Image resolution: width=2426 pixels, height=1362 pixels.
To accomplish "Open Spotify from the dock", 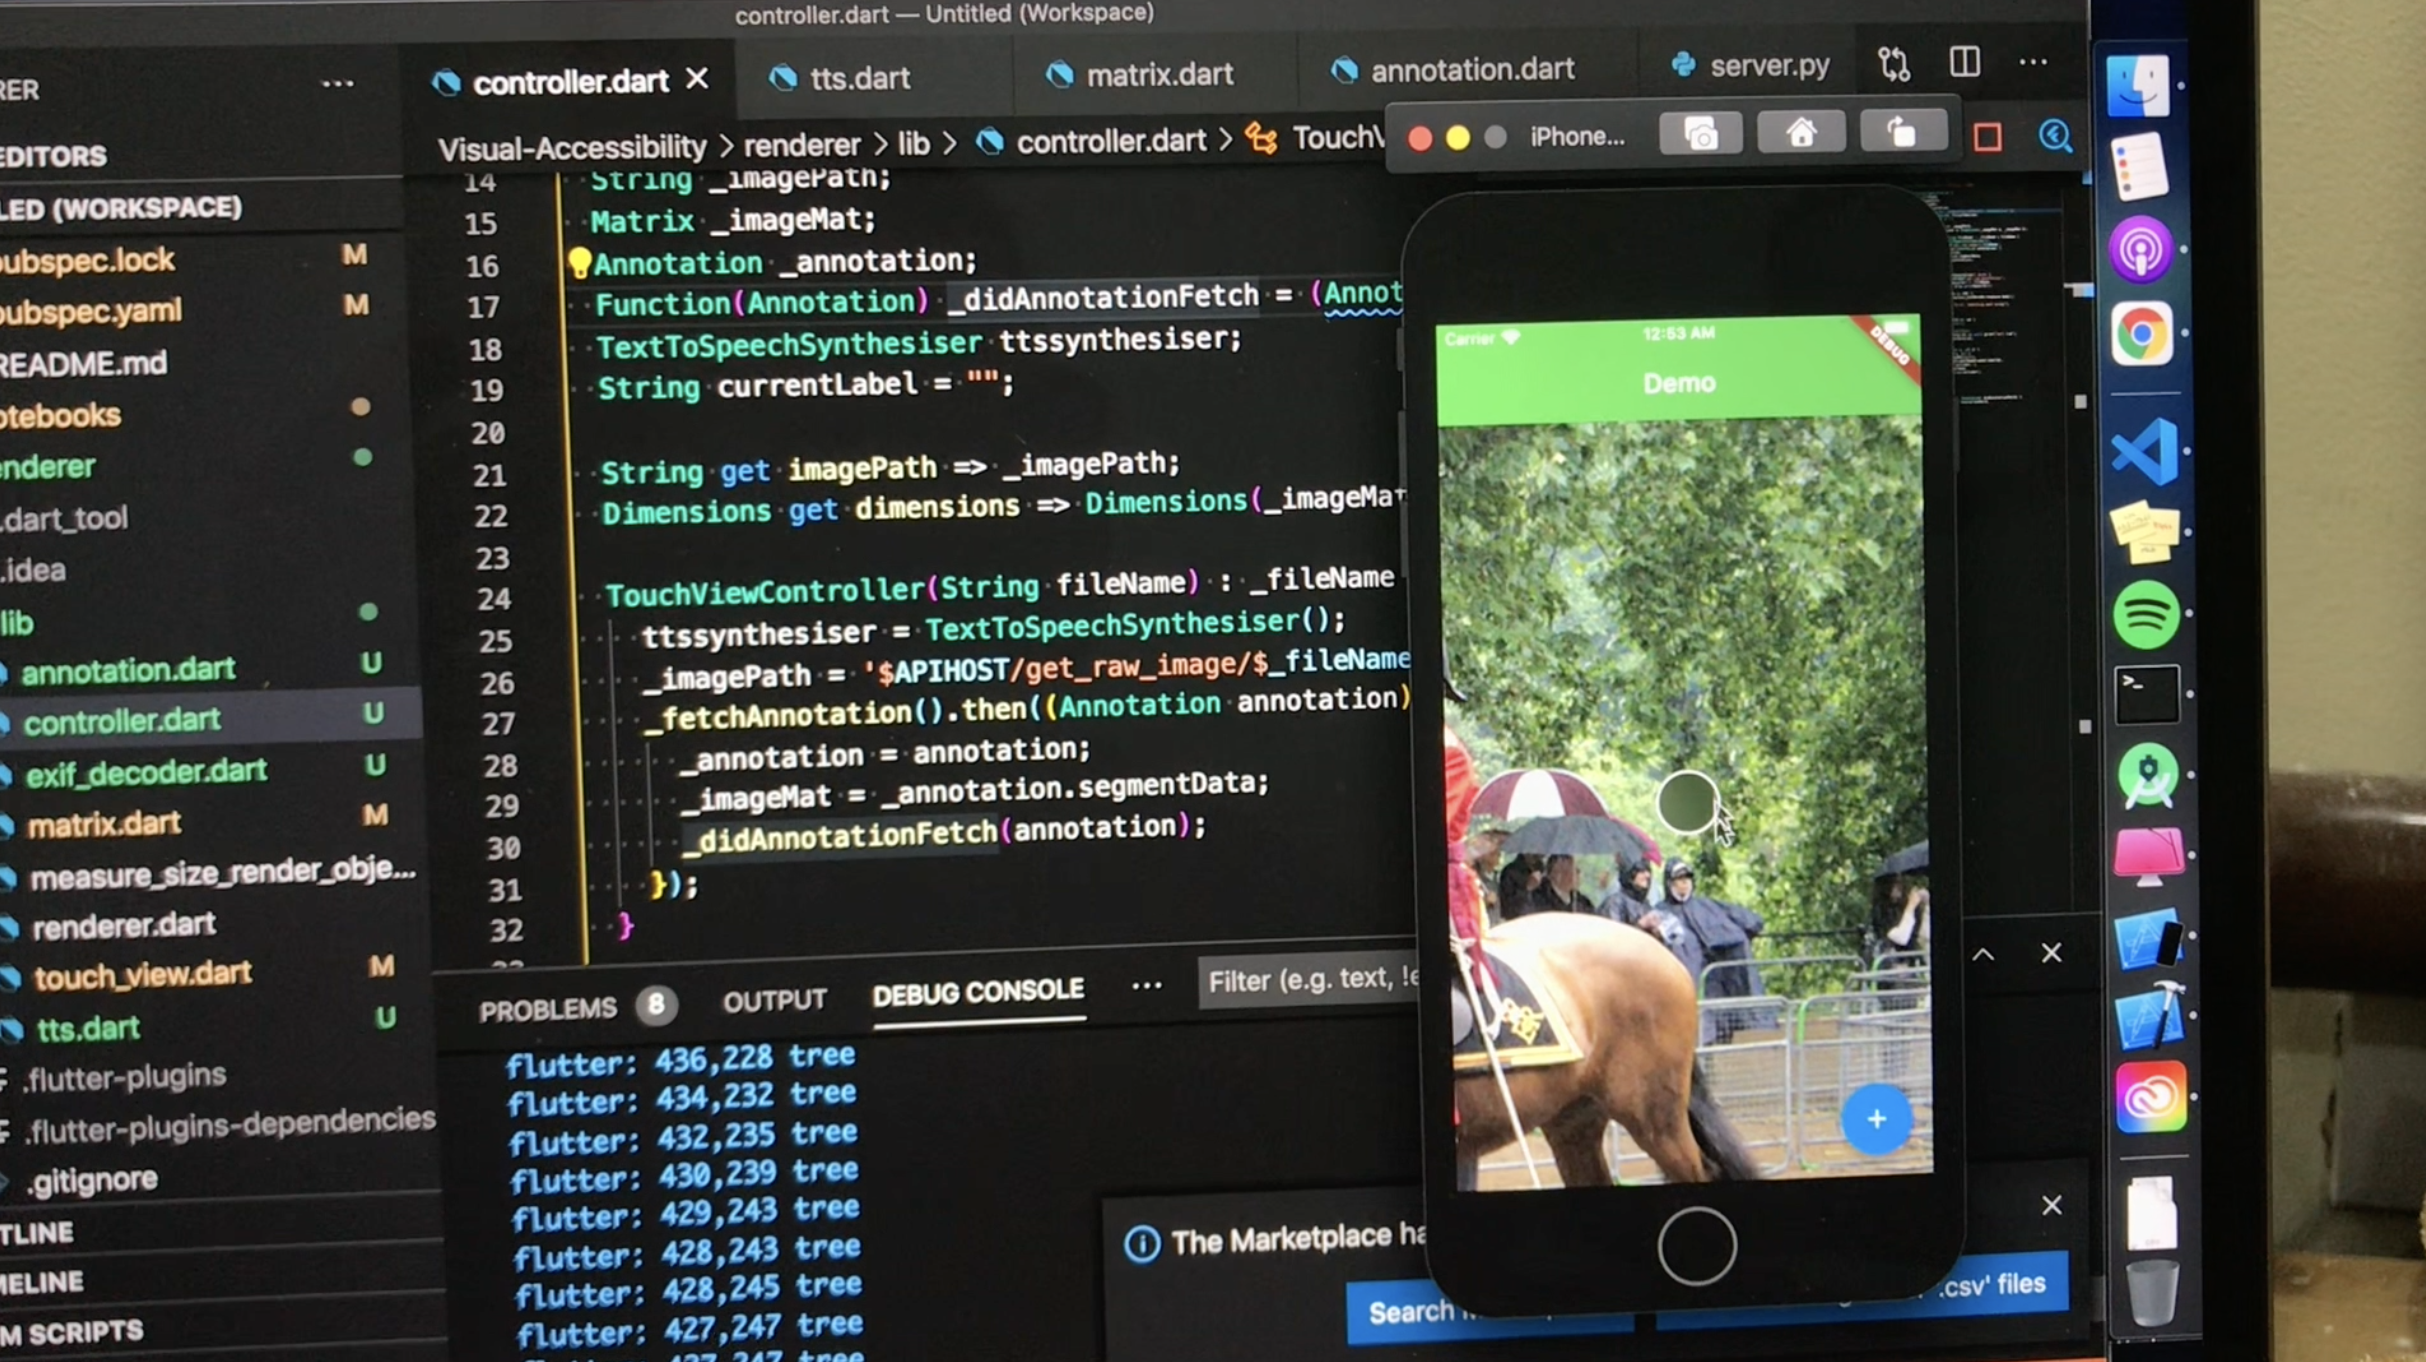I will [x=2146, y=614].
